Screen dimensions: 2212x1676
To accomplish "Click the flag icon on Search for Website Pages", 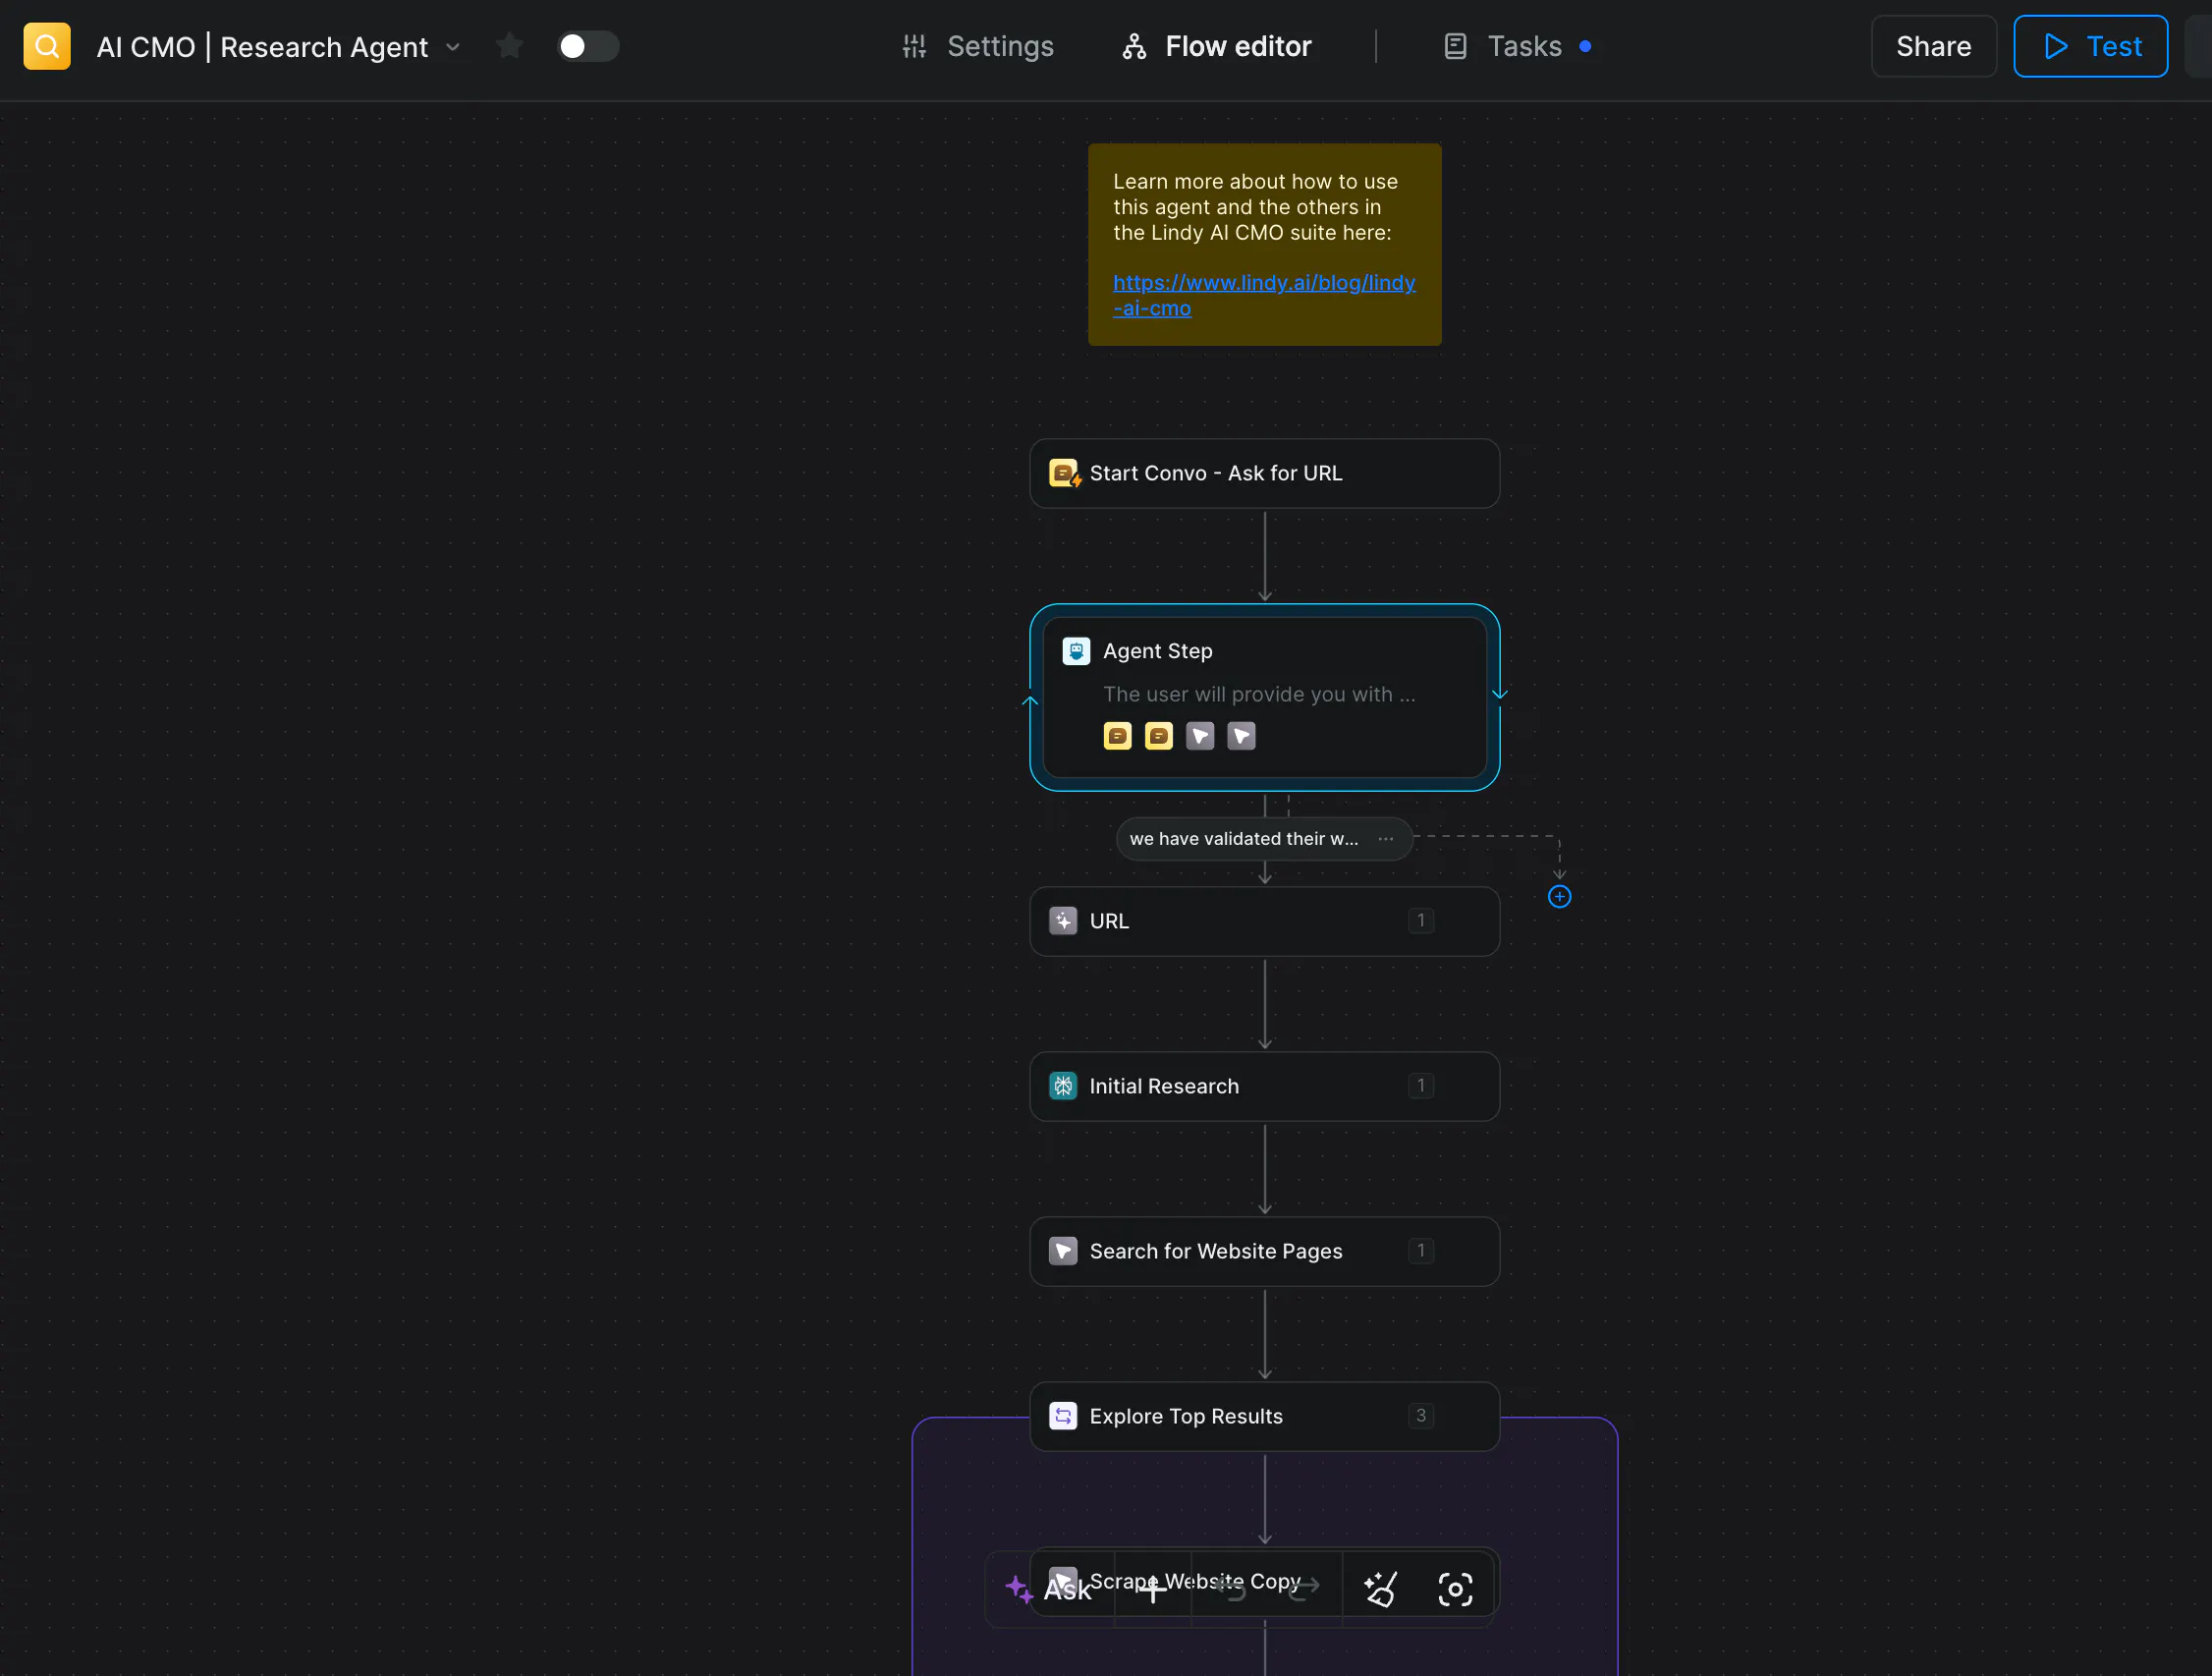I will 1062,1251.
